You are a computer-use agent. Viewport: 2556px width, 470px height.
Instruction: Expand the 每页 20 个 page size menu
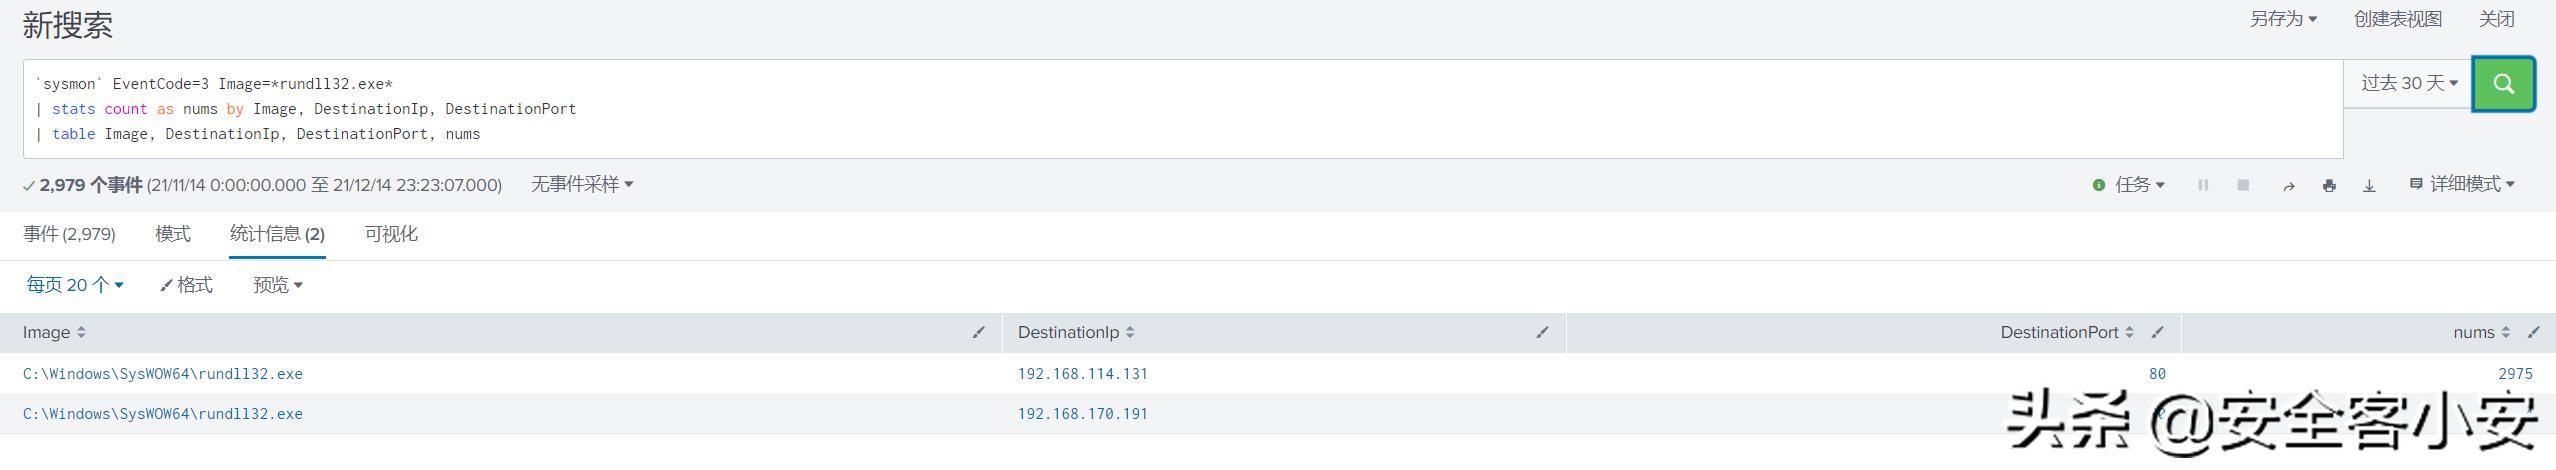tap(75, 285)
